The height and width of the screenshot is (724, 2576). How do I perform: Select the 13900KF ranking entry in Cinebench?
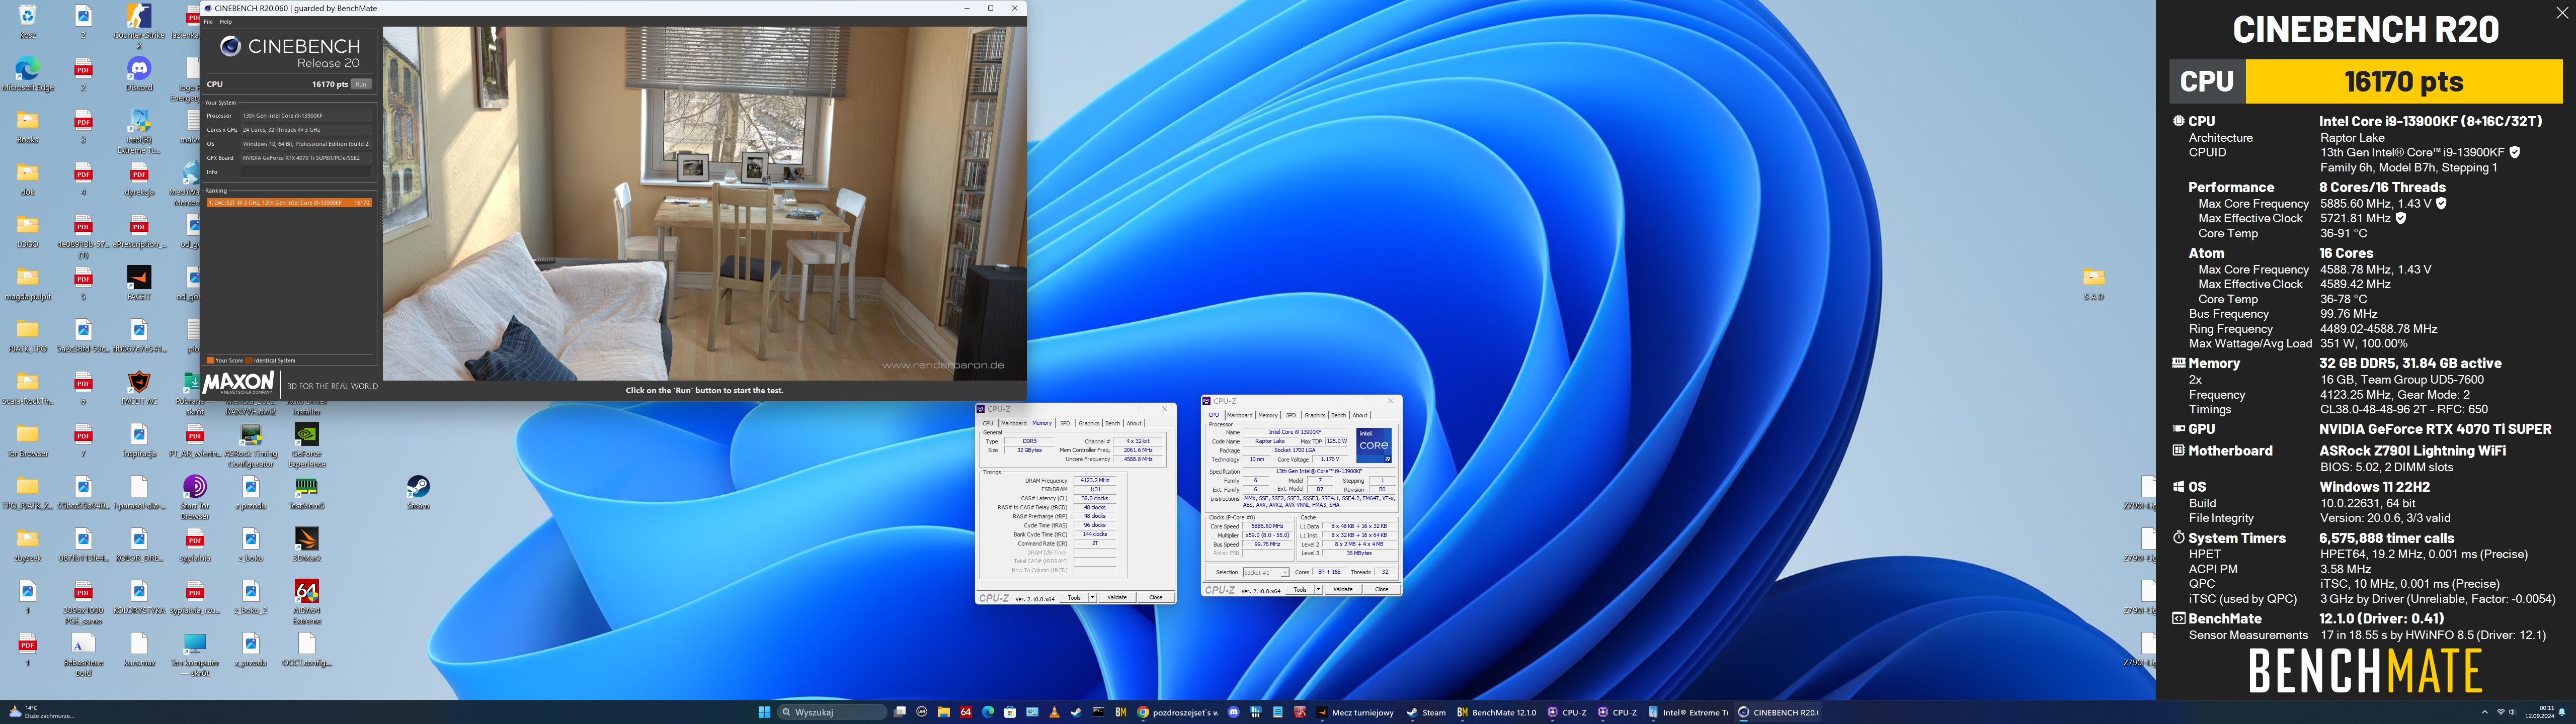click(x=289, y=202)
